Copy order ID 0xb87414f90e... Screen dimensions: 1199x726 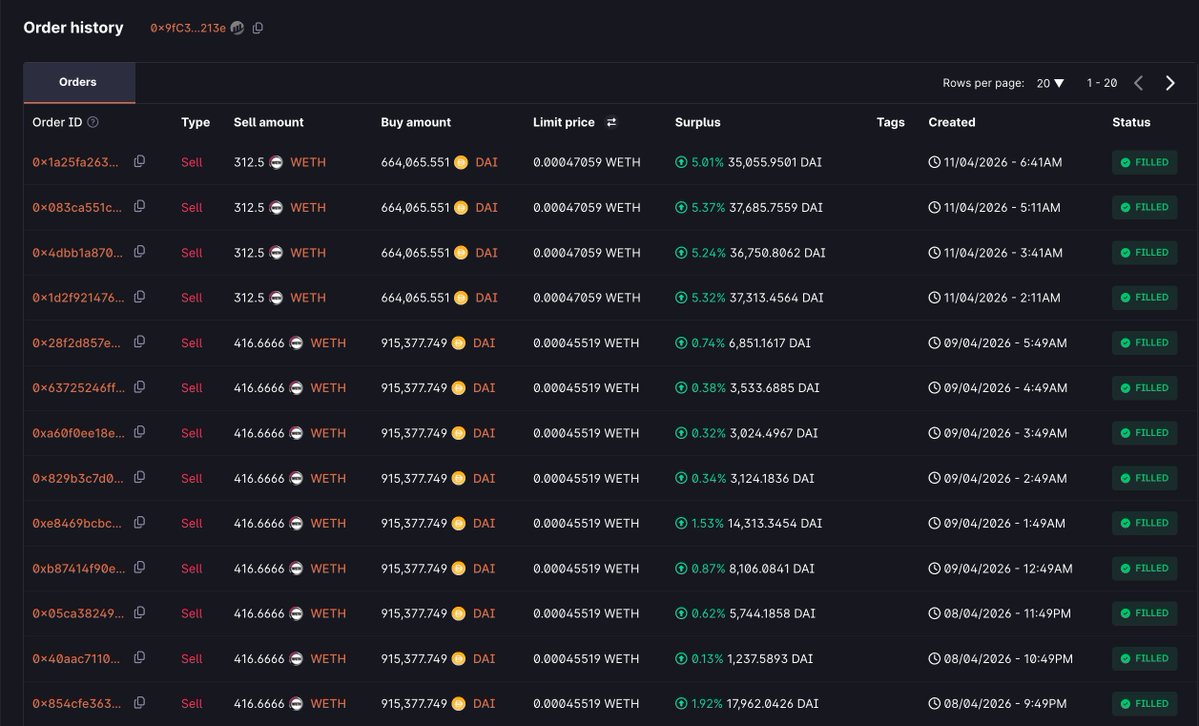pyautogui.click(x=139, y=568)
